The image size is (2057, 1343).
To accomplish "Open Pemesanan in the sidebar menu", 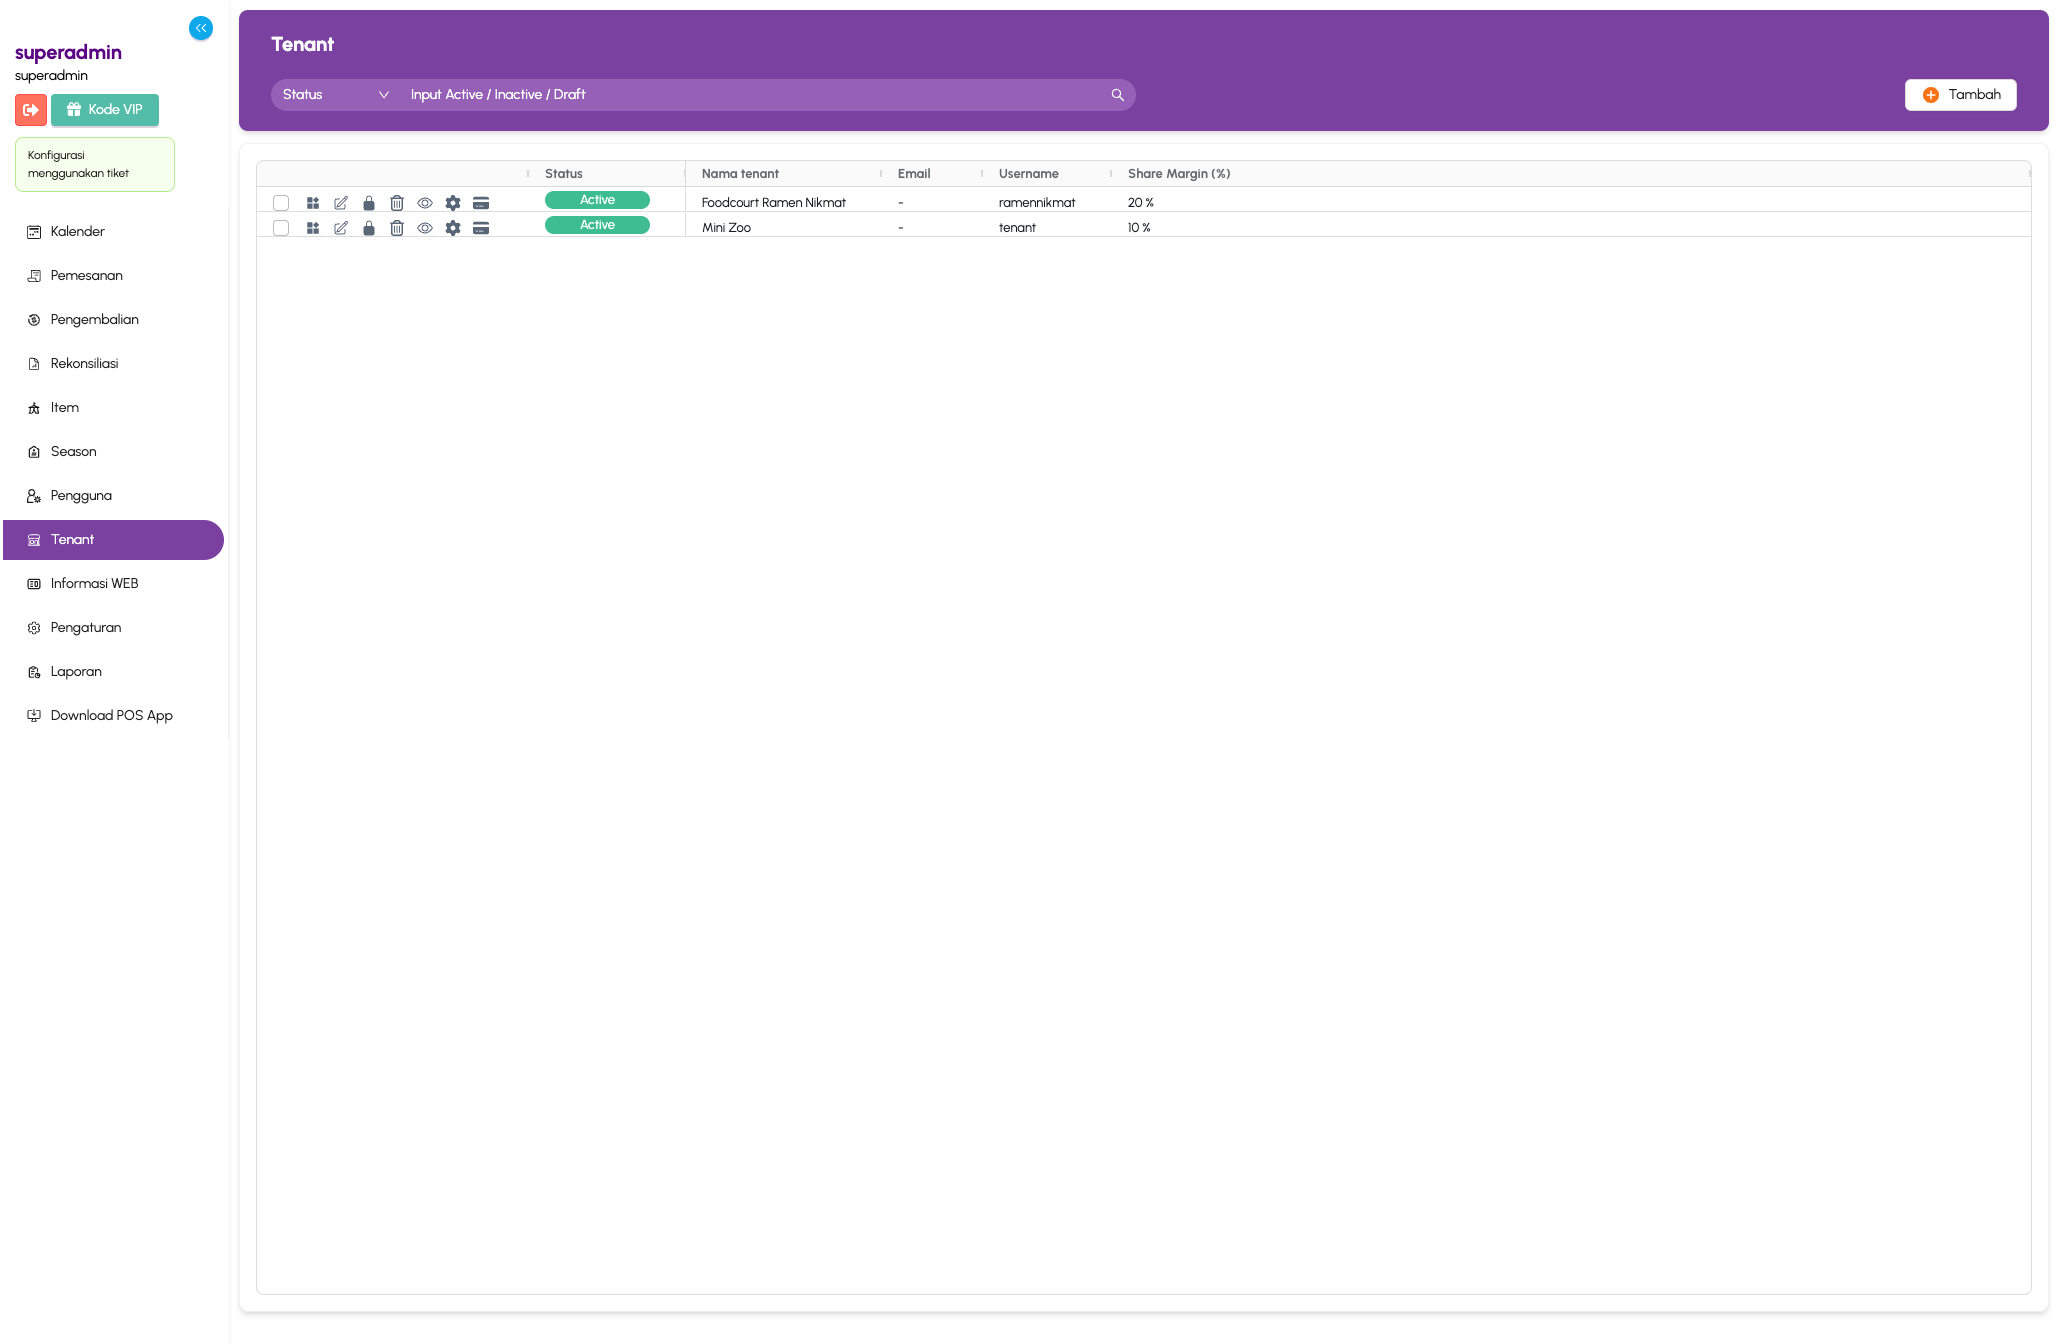I will click(x=86, y=276).
